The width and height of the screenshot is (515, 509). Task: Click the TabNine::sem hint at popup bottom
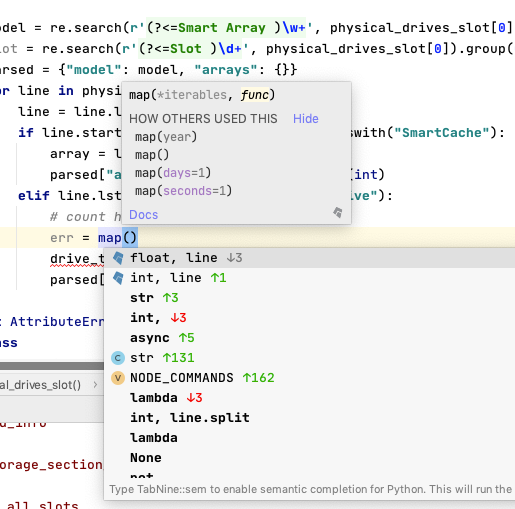(310, 489)
